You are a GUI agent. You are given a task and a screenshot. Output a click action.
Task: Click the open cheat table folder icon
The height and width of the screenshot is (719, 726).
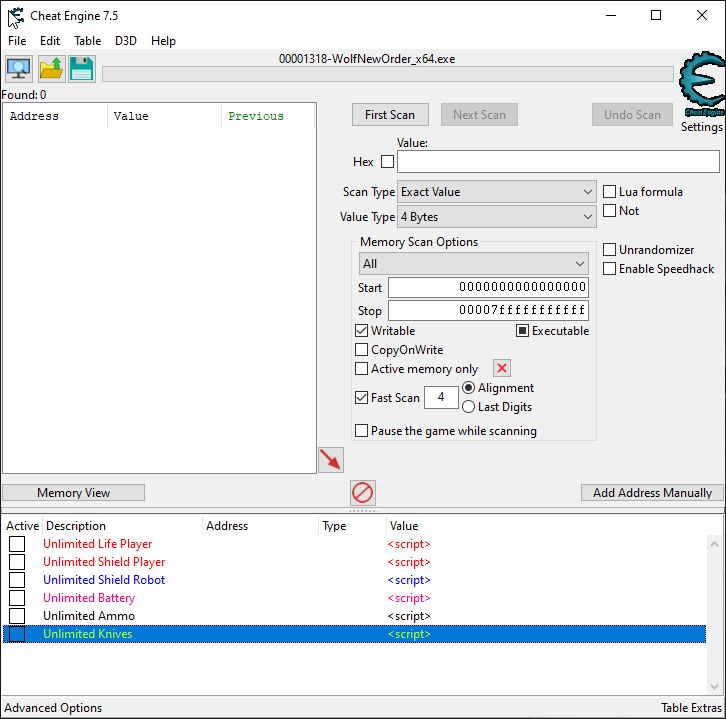[x=50, y=69]
